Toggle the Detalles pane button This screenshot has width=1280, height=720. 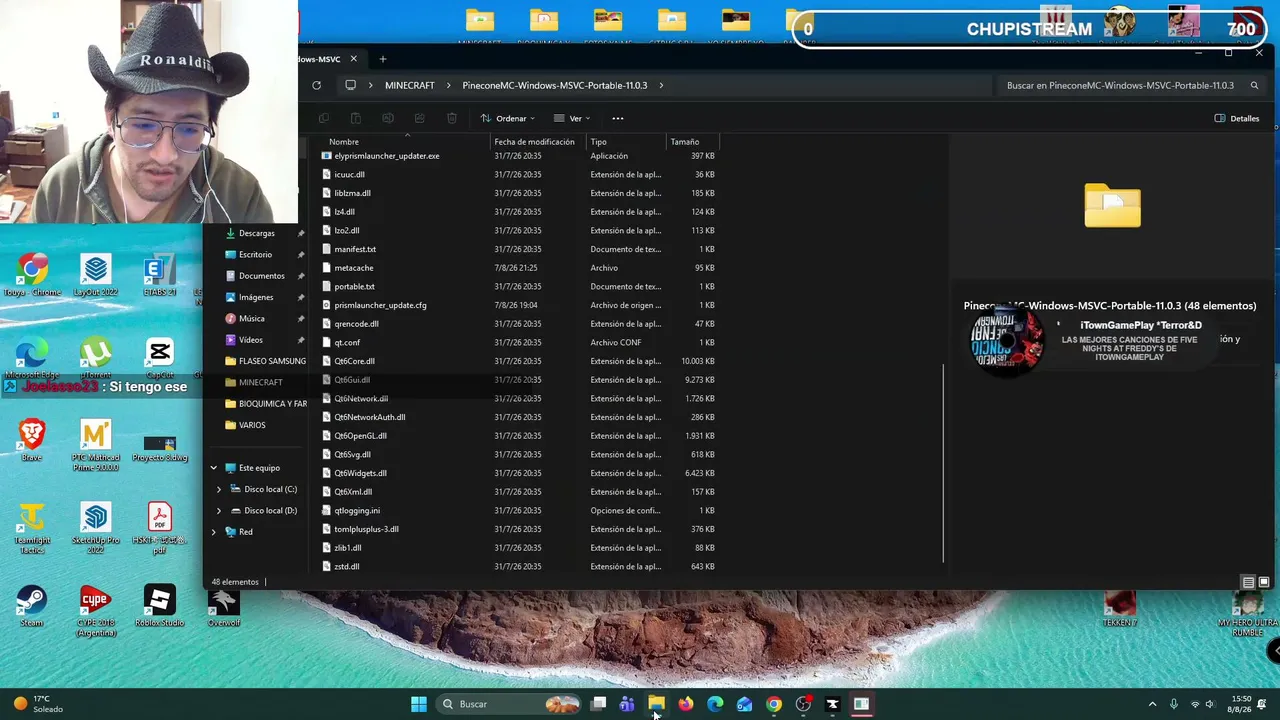(x=1237, y=118)
